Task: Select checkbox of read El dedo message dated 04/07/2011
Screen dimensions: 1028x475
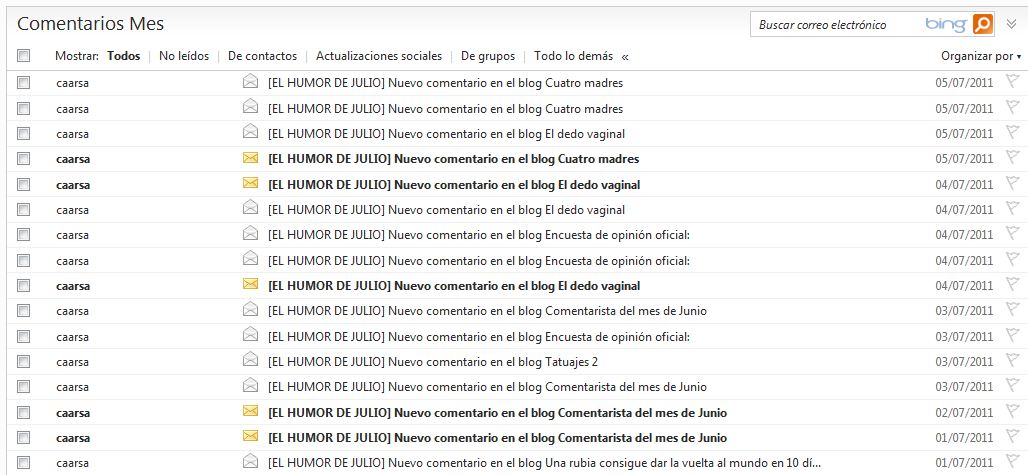Action: (x=24, y=210)
